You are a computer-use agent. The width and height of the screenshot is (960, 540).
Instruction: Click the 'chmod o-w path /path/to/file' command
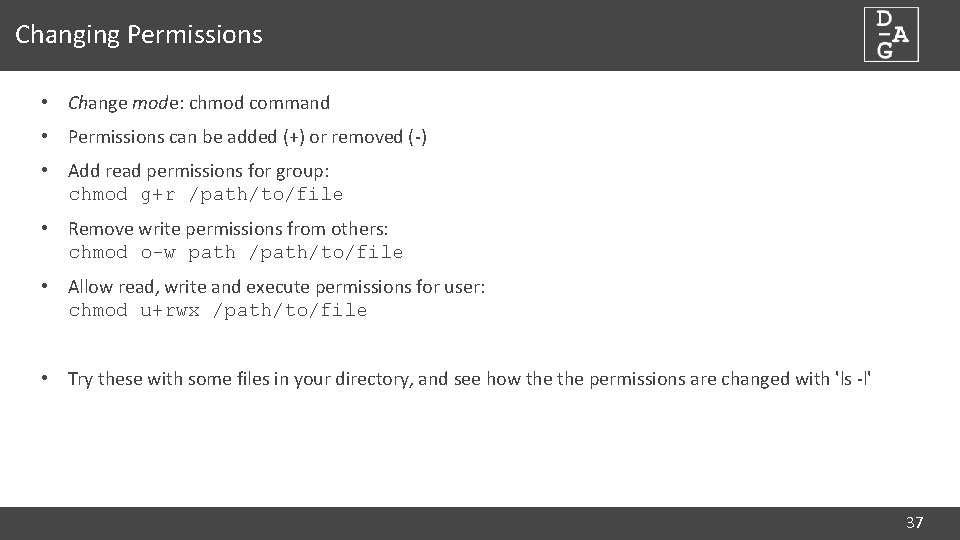(235, 252)
